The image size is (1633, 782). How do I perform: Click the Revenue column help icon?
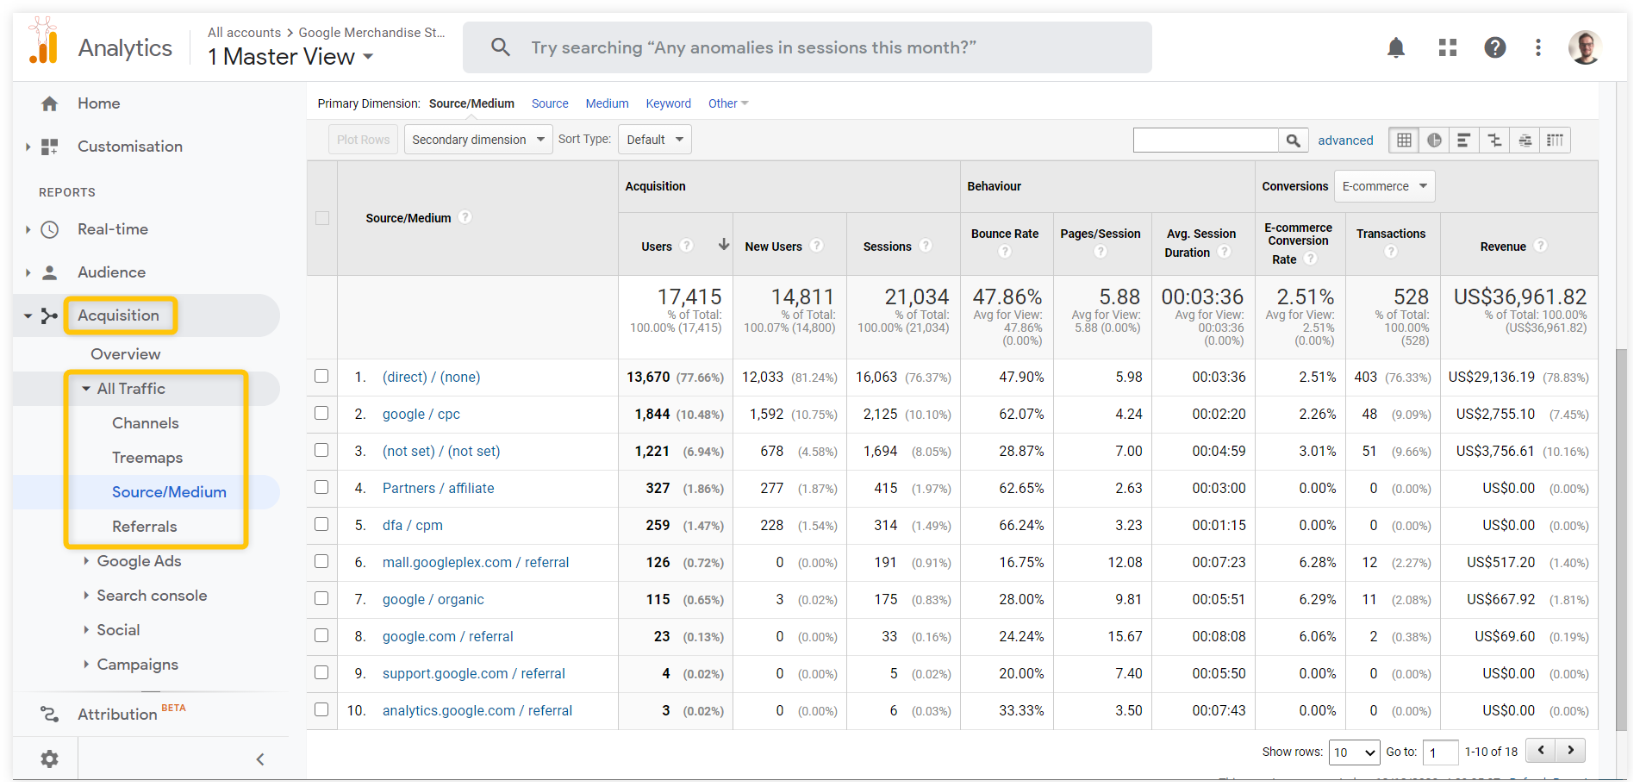click(1540, 246)
